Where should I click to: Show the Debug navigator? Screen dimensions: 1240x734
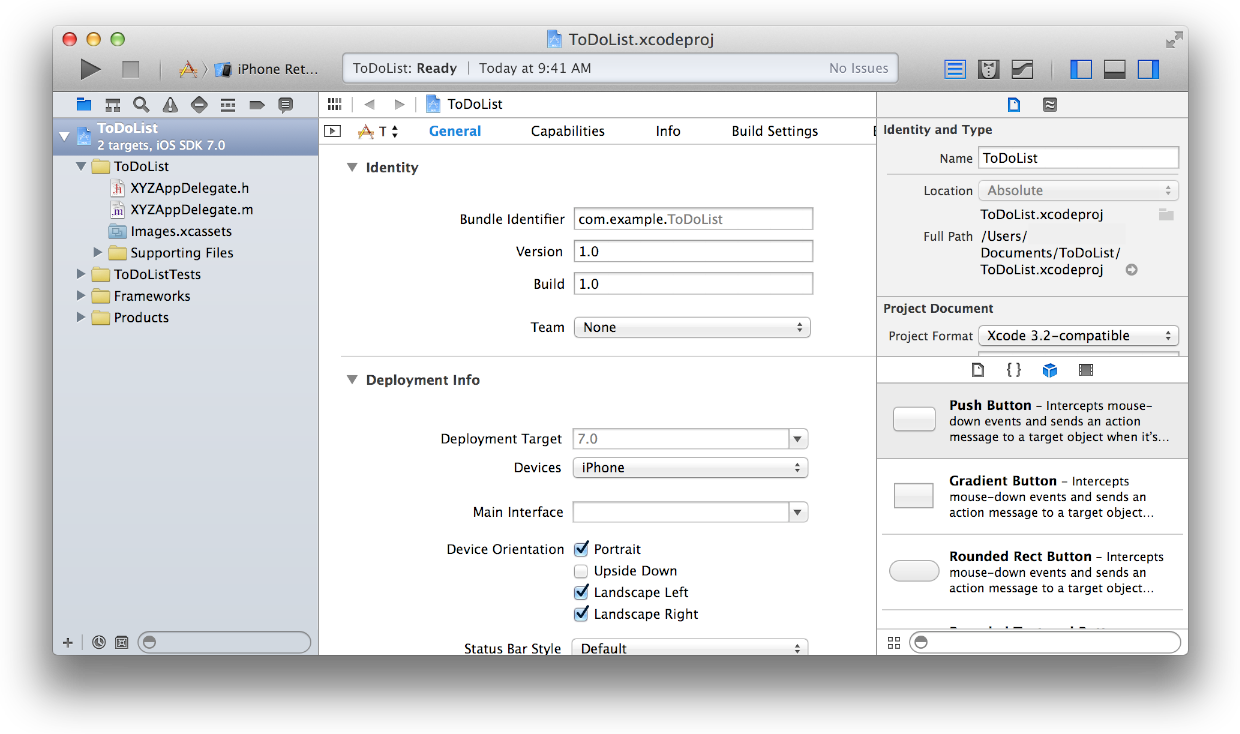point(228,104)
